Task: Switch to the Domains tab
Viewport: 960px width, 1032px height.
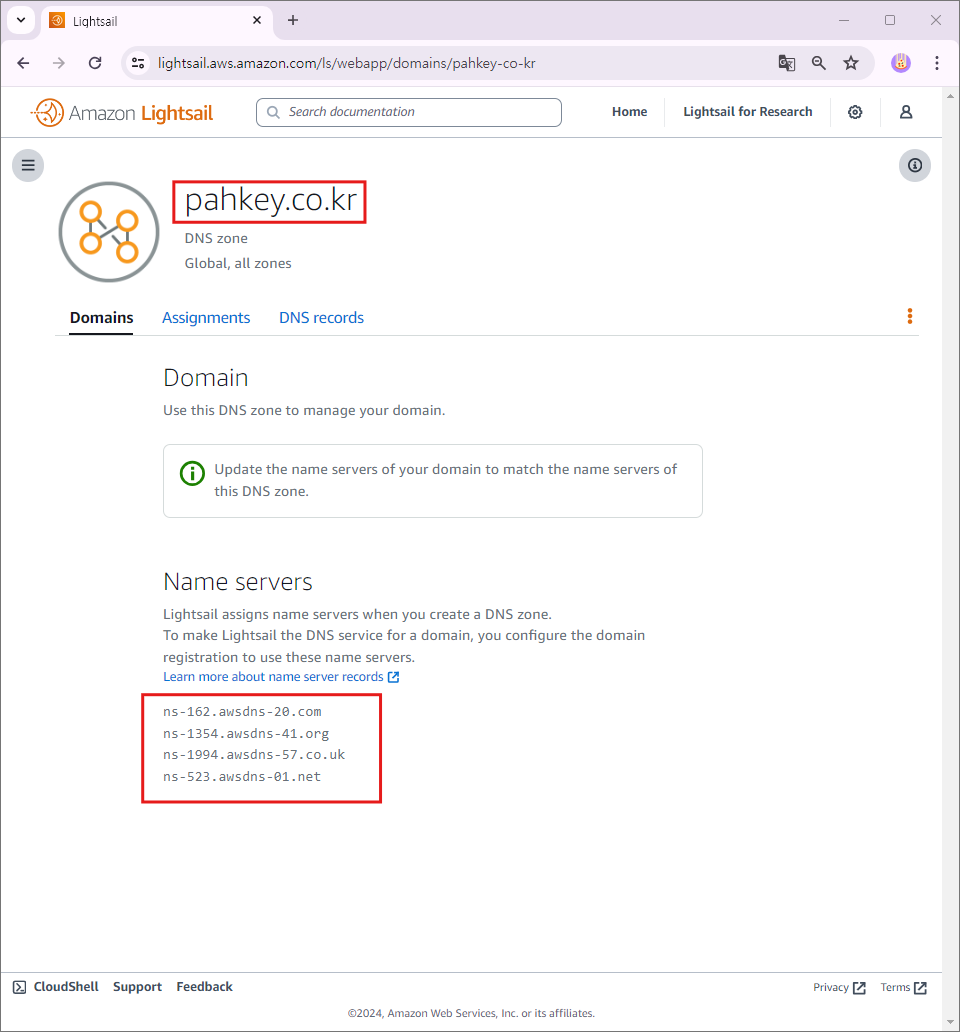Action: (101, 318)
